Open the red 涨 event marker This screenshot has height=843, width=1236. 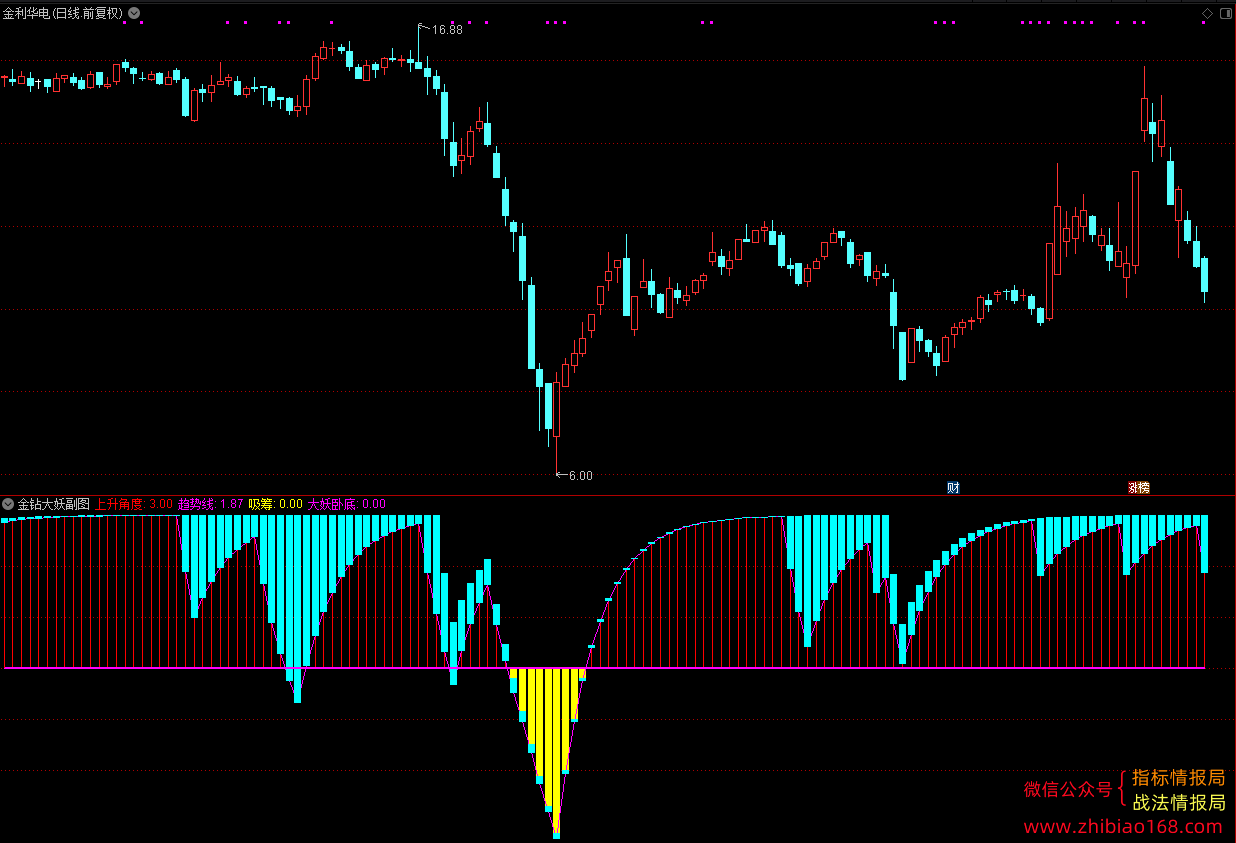1133,488
